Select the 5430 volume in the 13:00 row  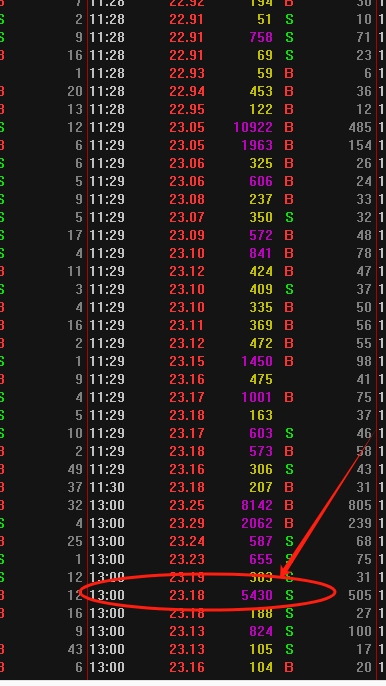pos(257,595)
